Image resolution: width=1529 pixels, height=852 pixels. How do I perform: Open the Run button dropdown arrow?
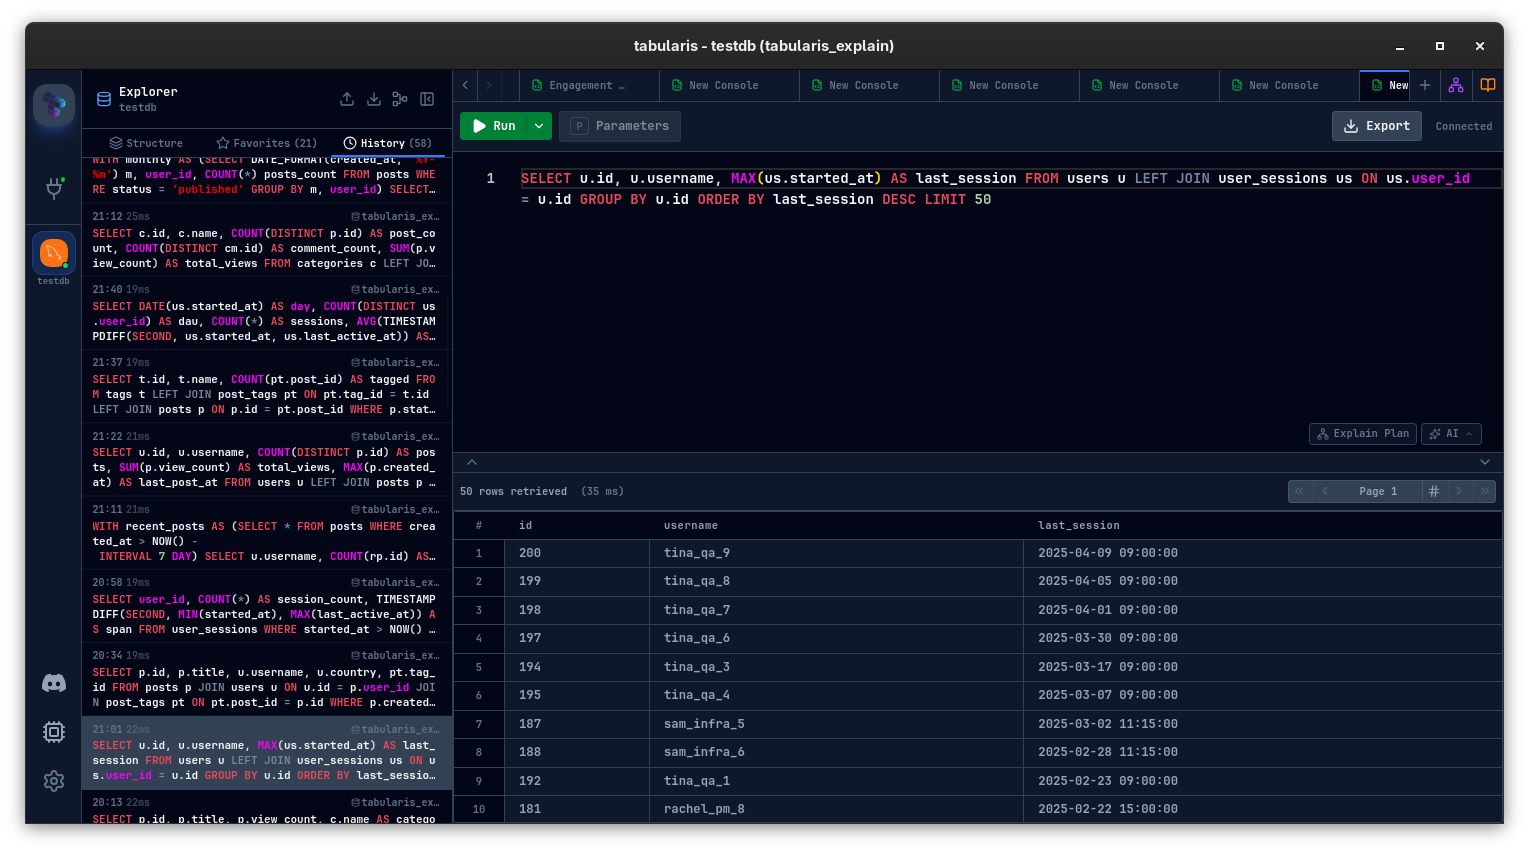click(x=538, y=126)
